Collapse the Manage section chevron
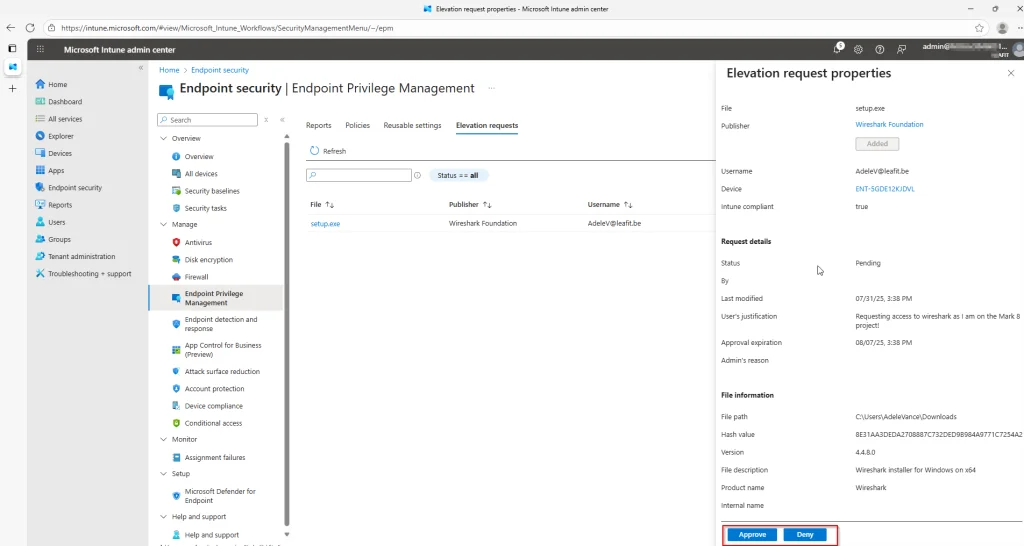Image resolution: width=1024 pixels, height=546 pixels. pyautogui.click(x=163, y=224)
